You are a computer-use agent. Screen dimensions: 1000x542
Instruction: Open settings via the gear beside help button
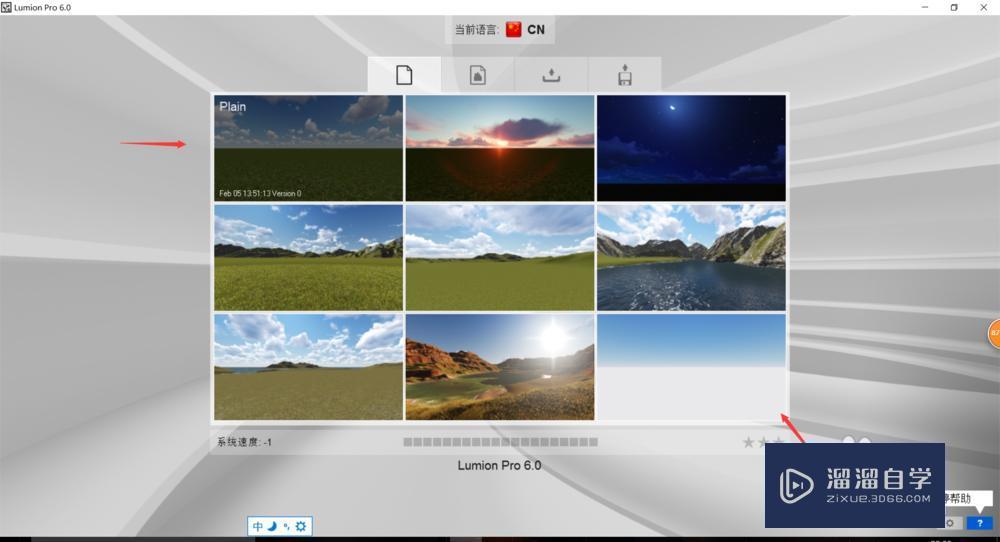pyautogui.click(x=950, y=523)
